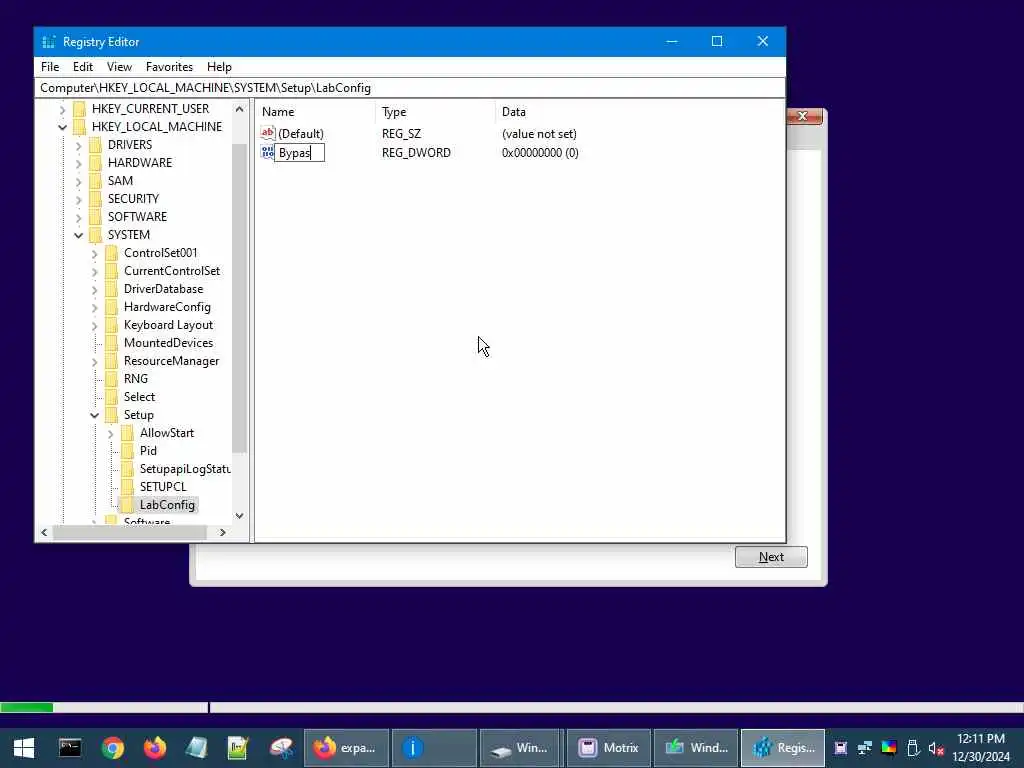Open the Help menu
Screen dimensions: 1024x768
click(x=219, y=67)
